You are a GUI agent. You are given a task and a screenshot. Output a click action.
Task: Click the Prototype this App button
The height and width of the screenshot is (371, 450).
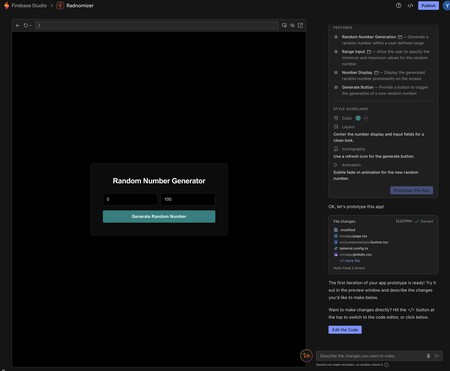412,190
